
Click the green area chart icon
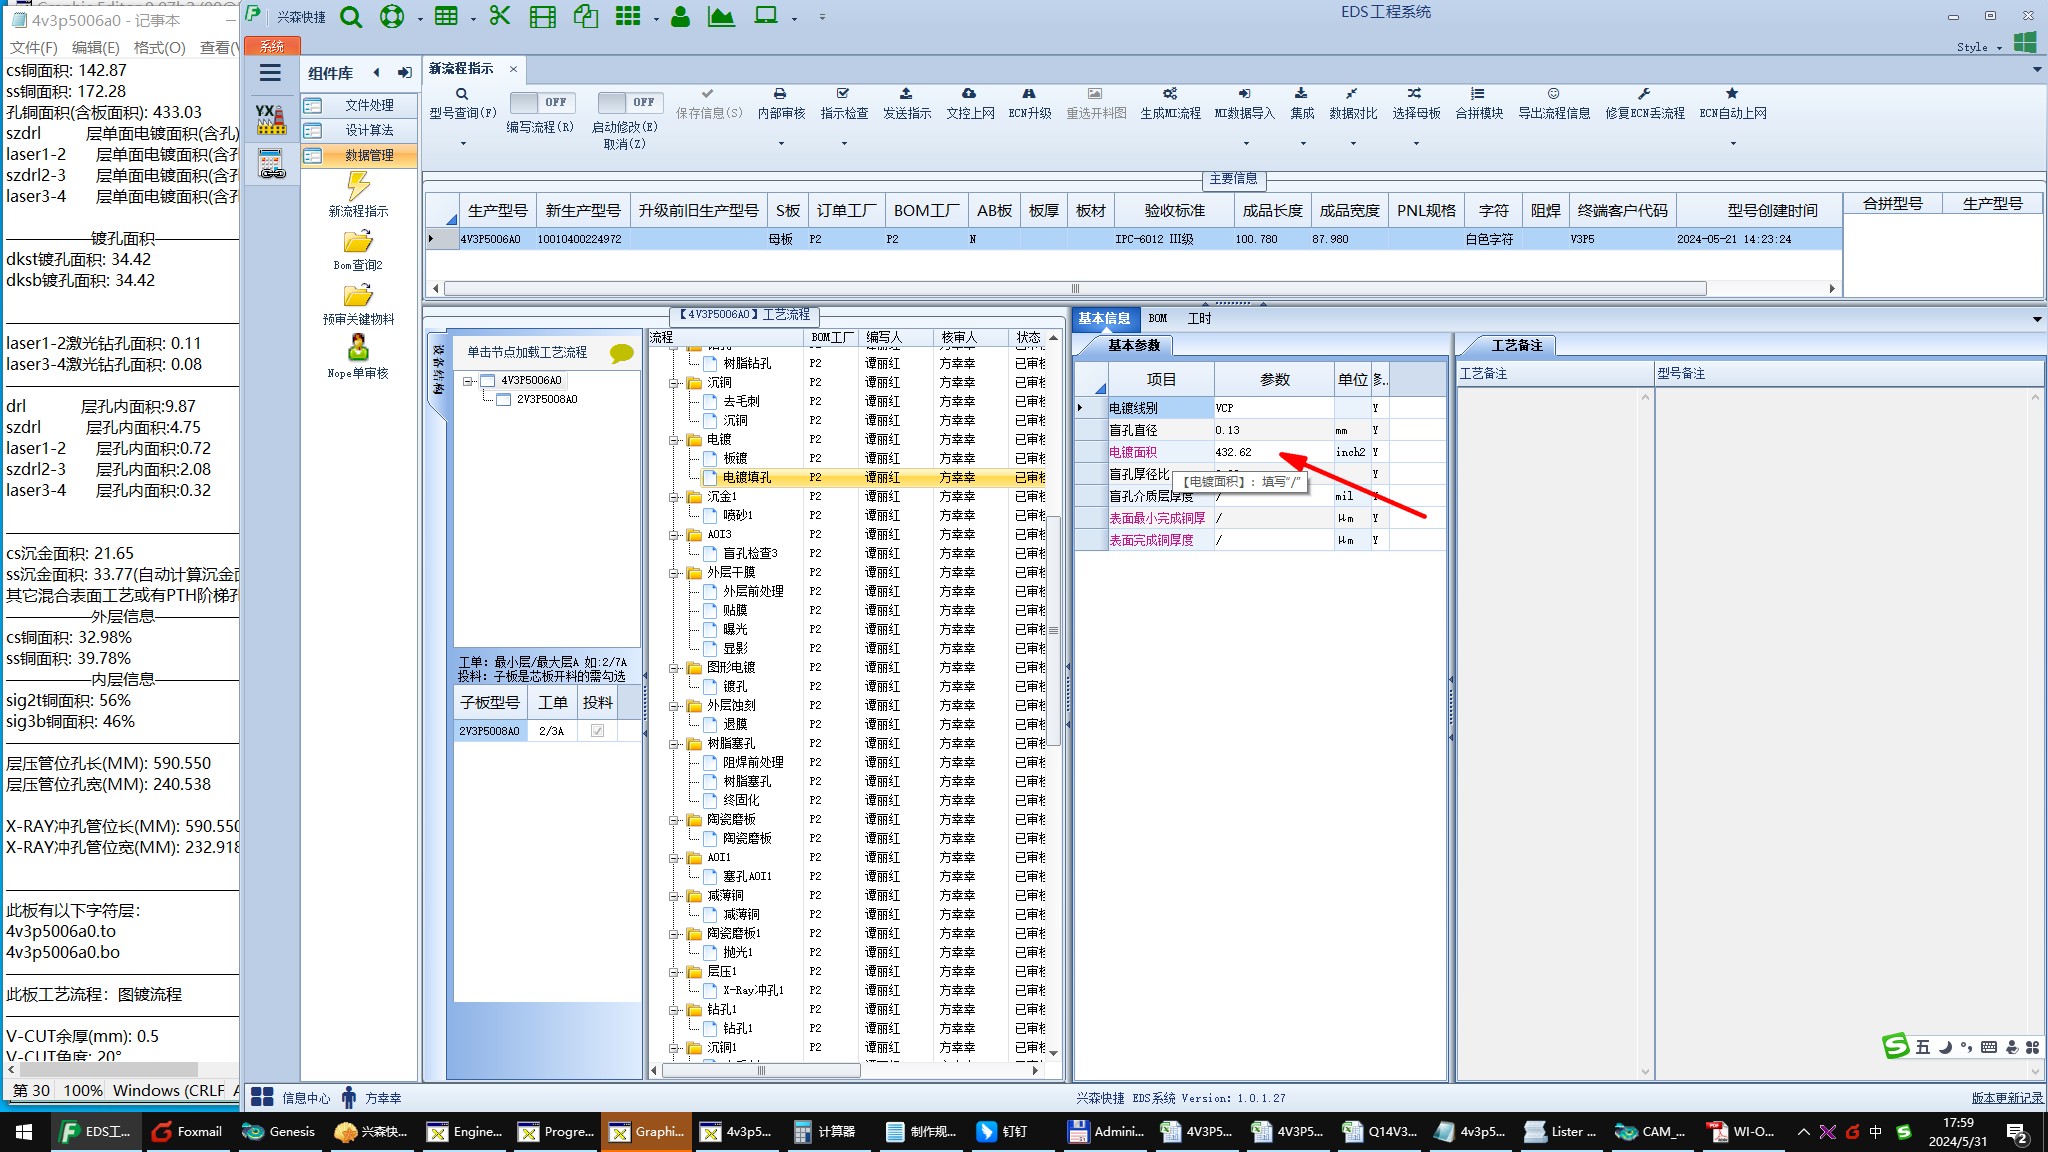(x=721, y=16)
